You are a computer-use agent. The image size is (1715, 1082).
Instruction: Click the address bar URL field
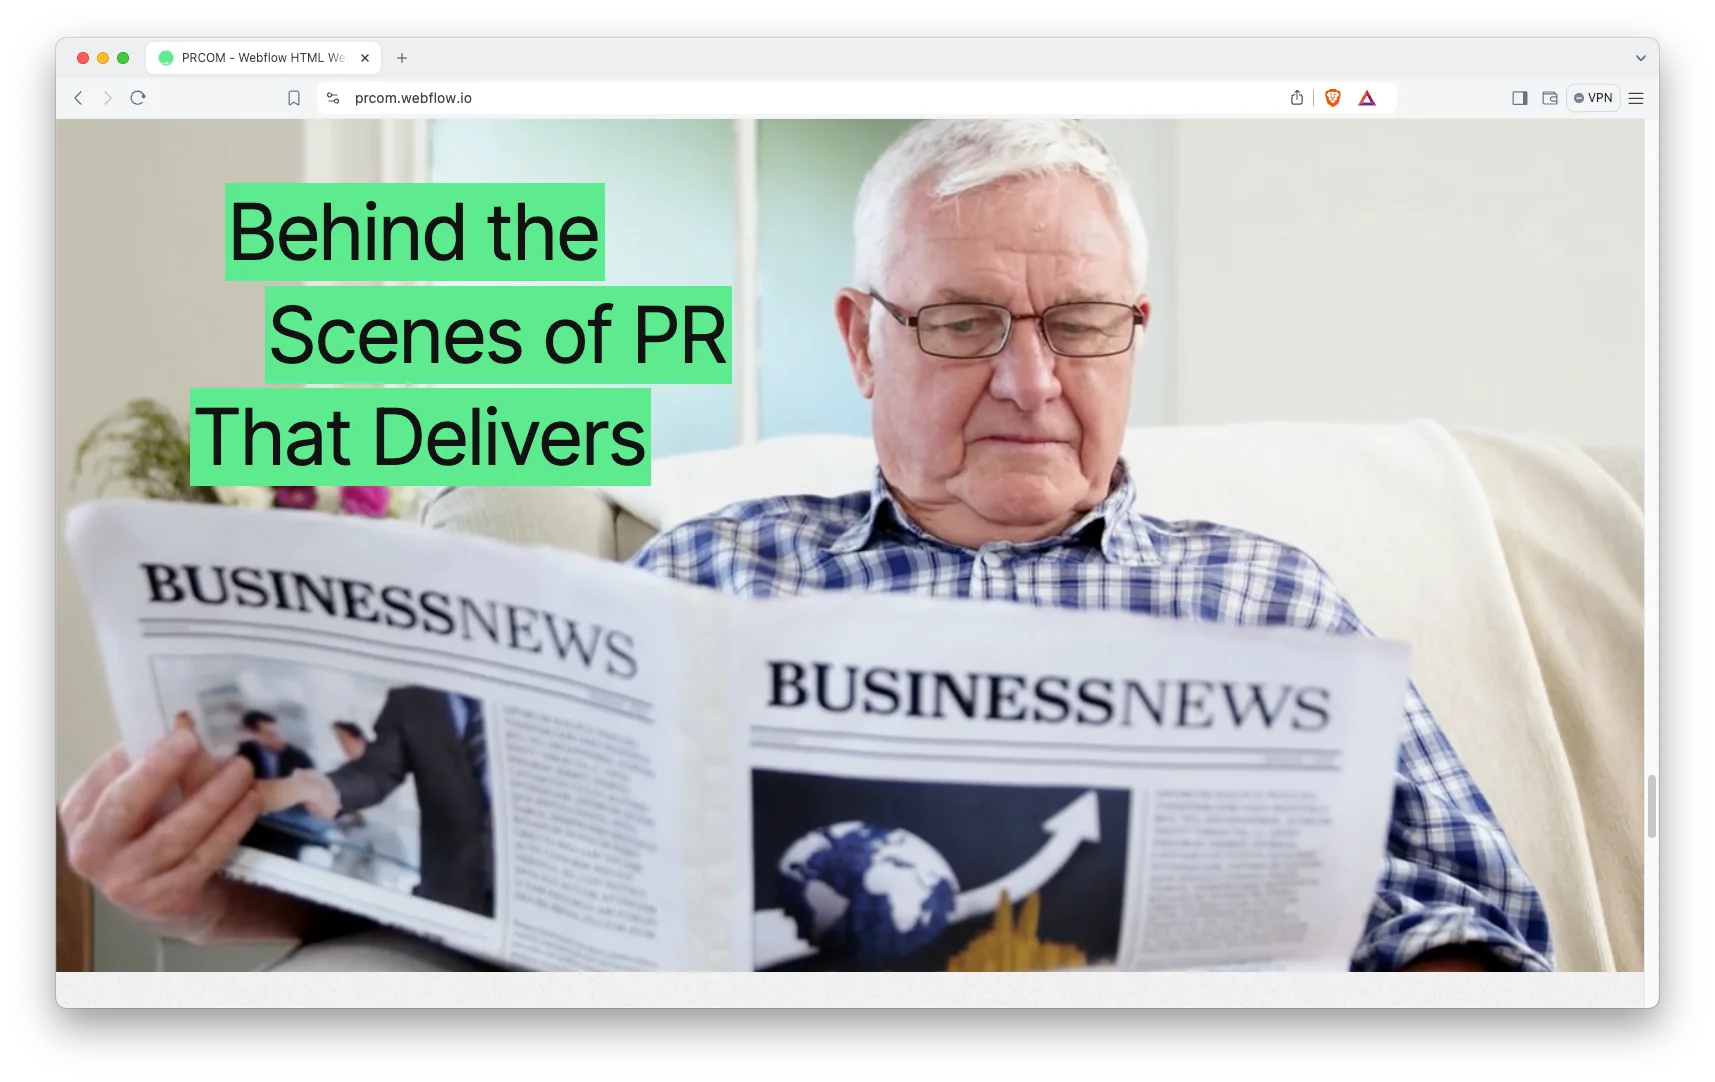(x=800, y=98)
